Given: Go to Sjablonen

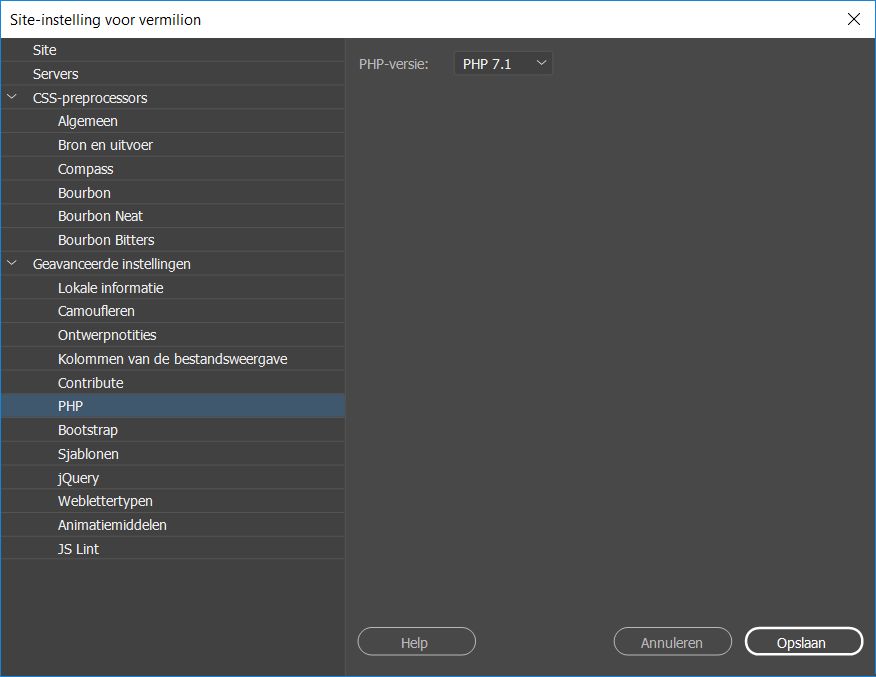Looking at the screenshot, I should 173,454.
